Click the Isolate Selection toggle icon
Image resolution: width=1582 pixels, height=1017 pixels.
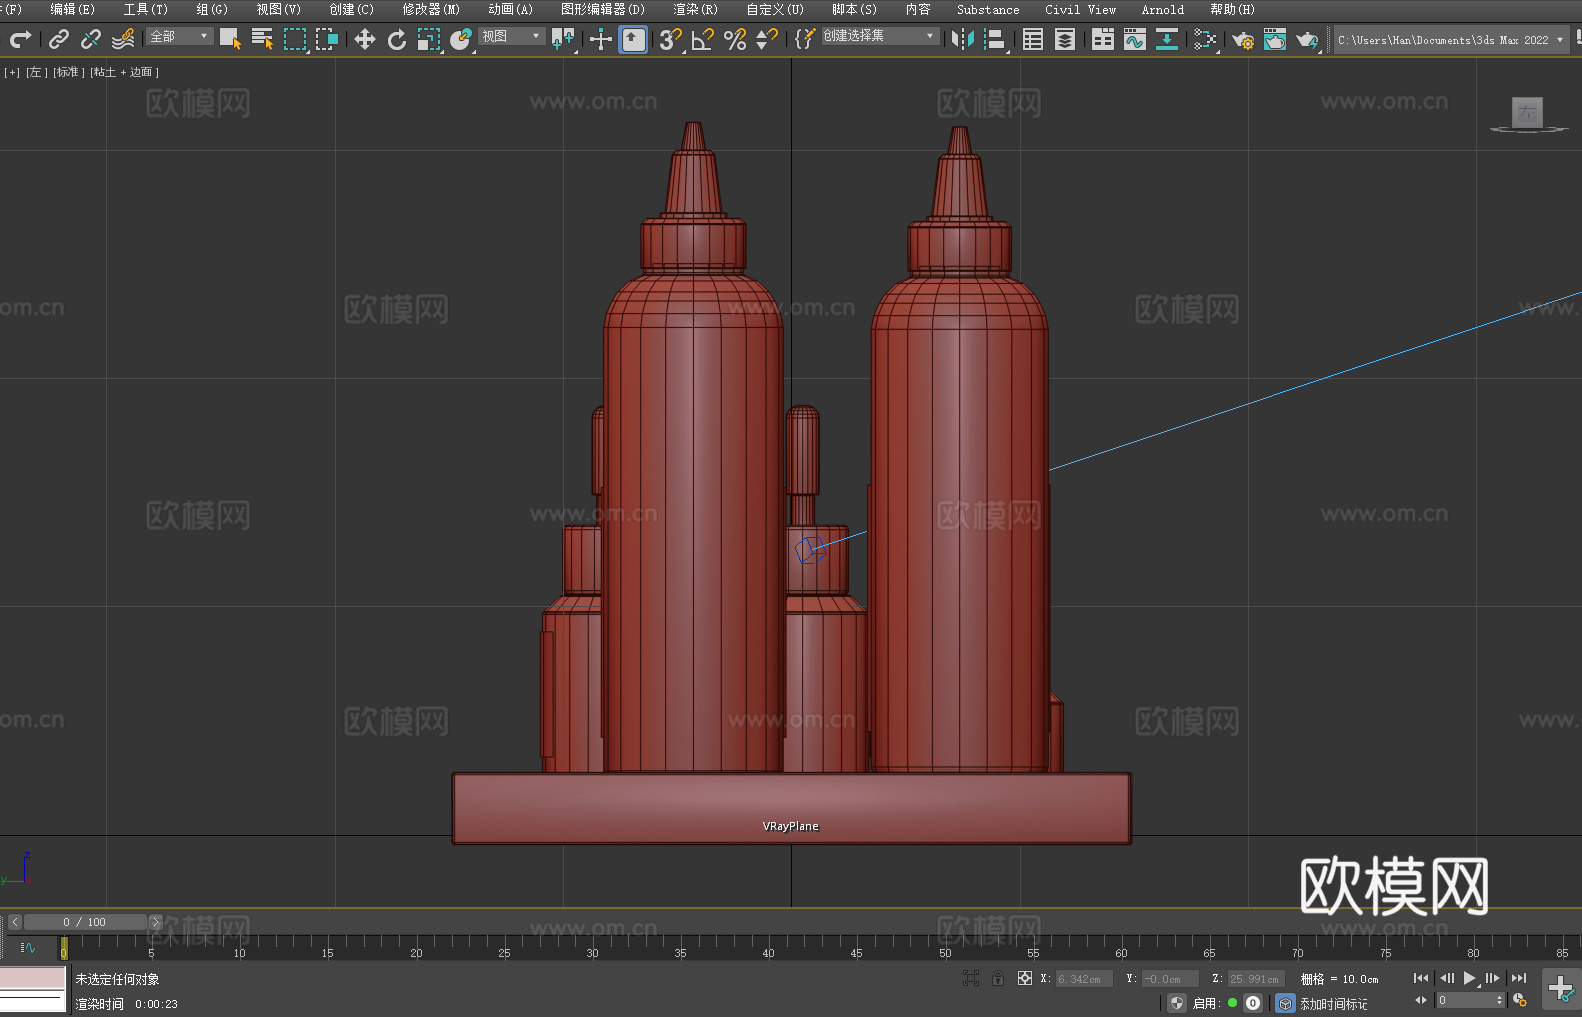970,978
